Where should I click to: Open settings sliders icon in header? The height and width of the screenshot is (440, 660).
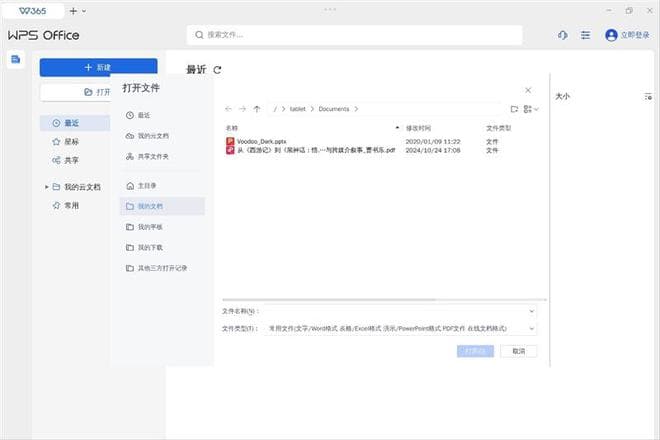click(x=585, y=35)
